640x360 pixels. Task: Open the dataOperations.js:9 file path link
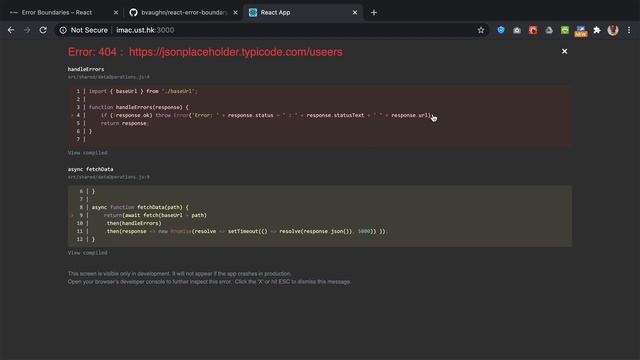click(x=109, y=177)
